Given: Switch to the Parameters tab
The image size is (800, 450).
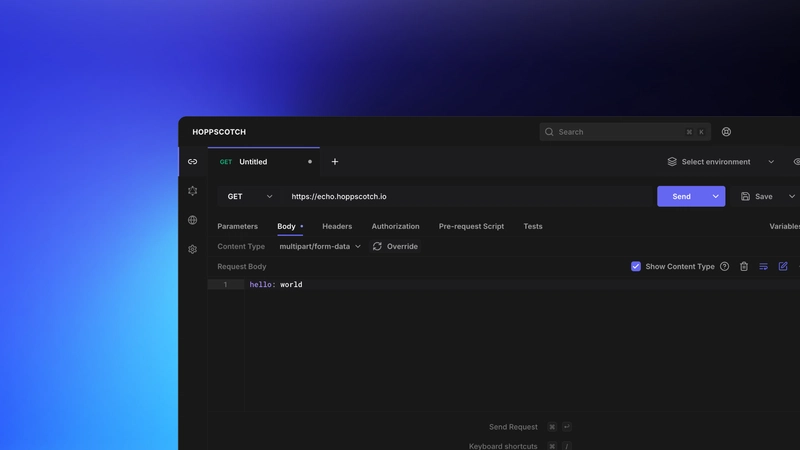Looking at the screenshot, I should point(237,227).
